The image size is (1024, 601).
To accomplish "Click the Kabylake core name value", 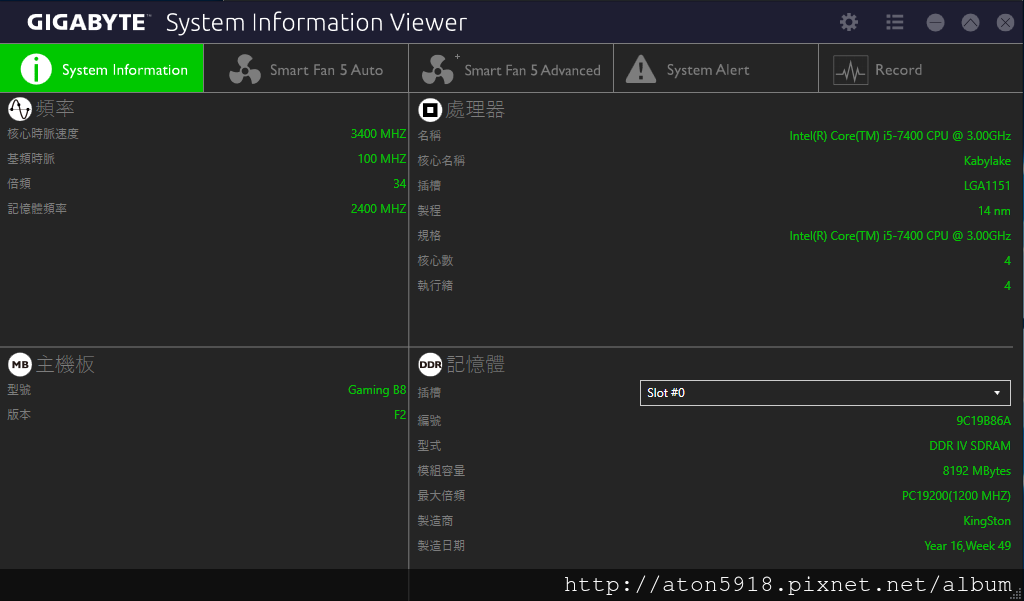I will point(987,161).
